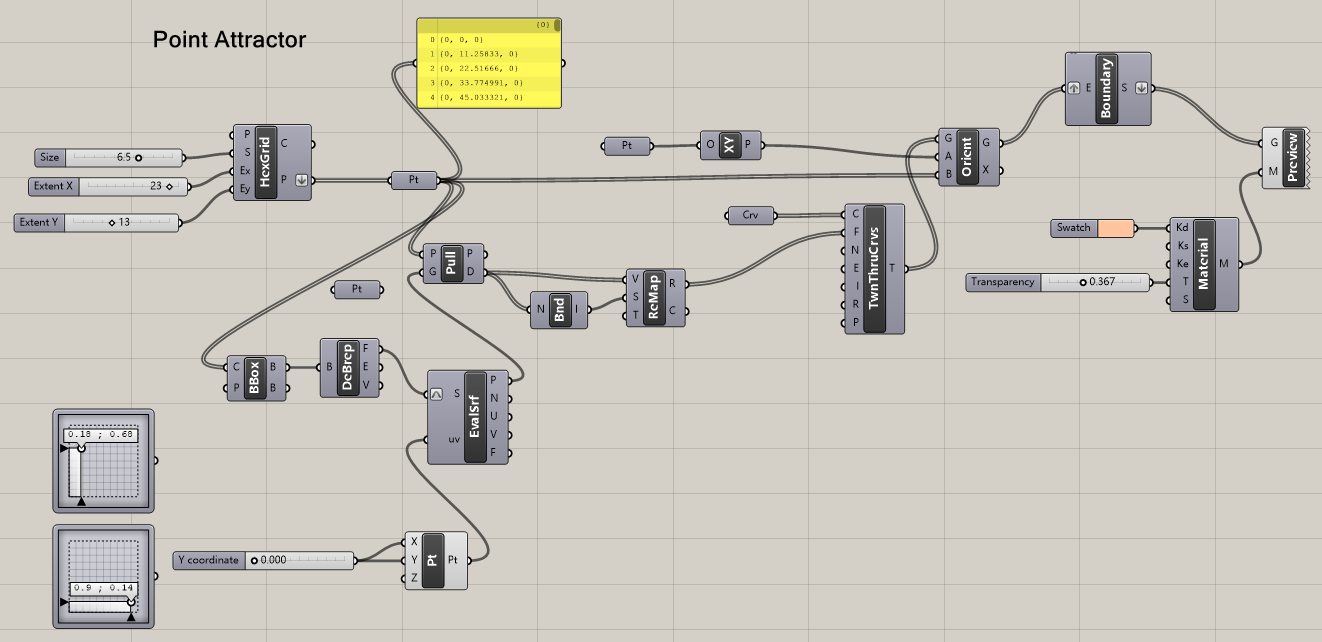The height and width of the screenshot is (642, 1322).
Task: Select the Preview component
Action: [1292, 159]
